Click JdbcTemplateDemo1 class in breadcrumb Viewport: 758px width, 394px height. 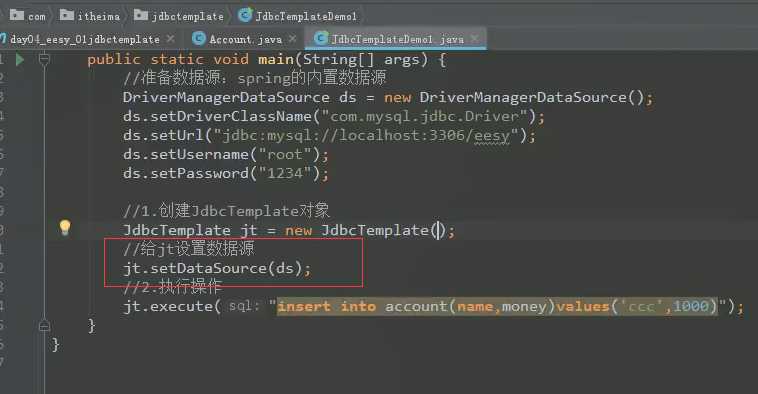[x=306, y=16]
